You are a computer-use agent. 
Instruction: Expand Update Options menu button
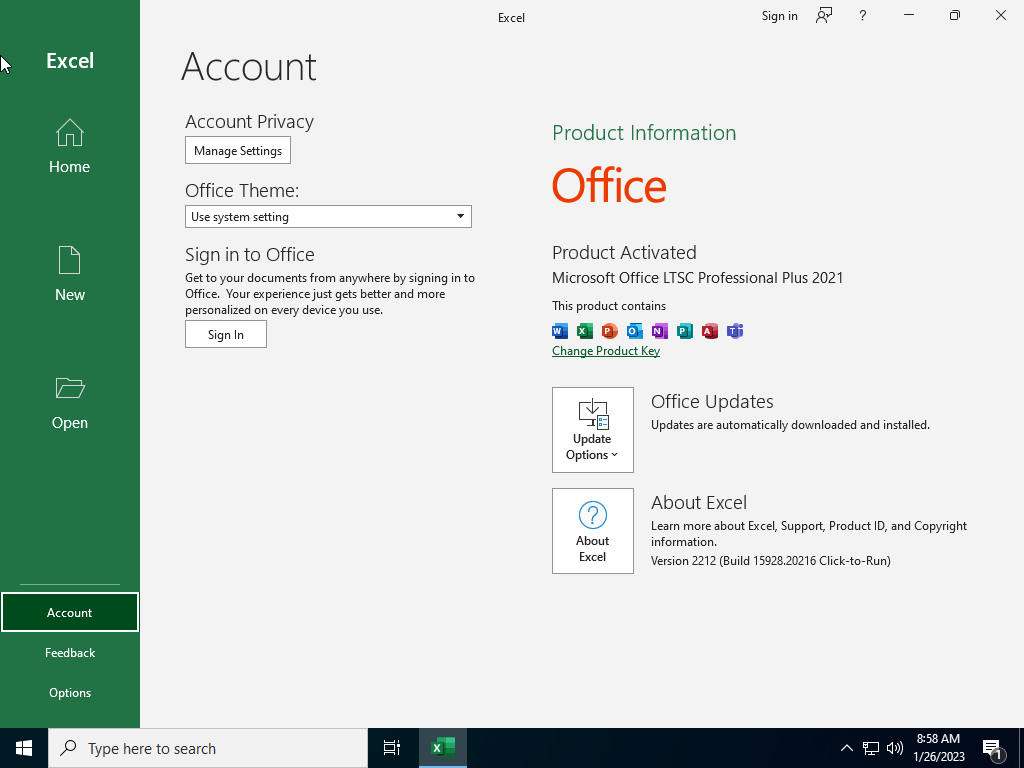592,430
